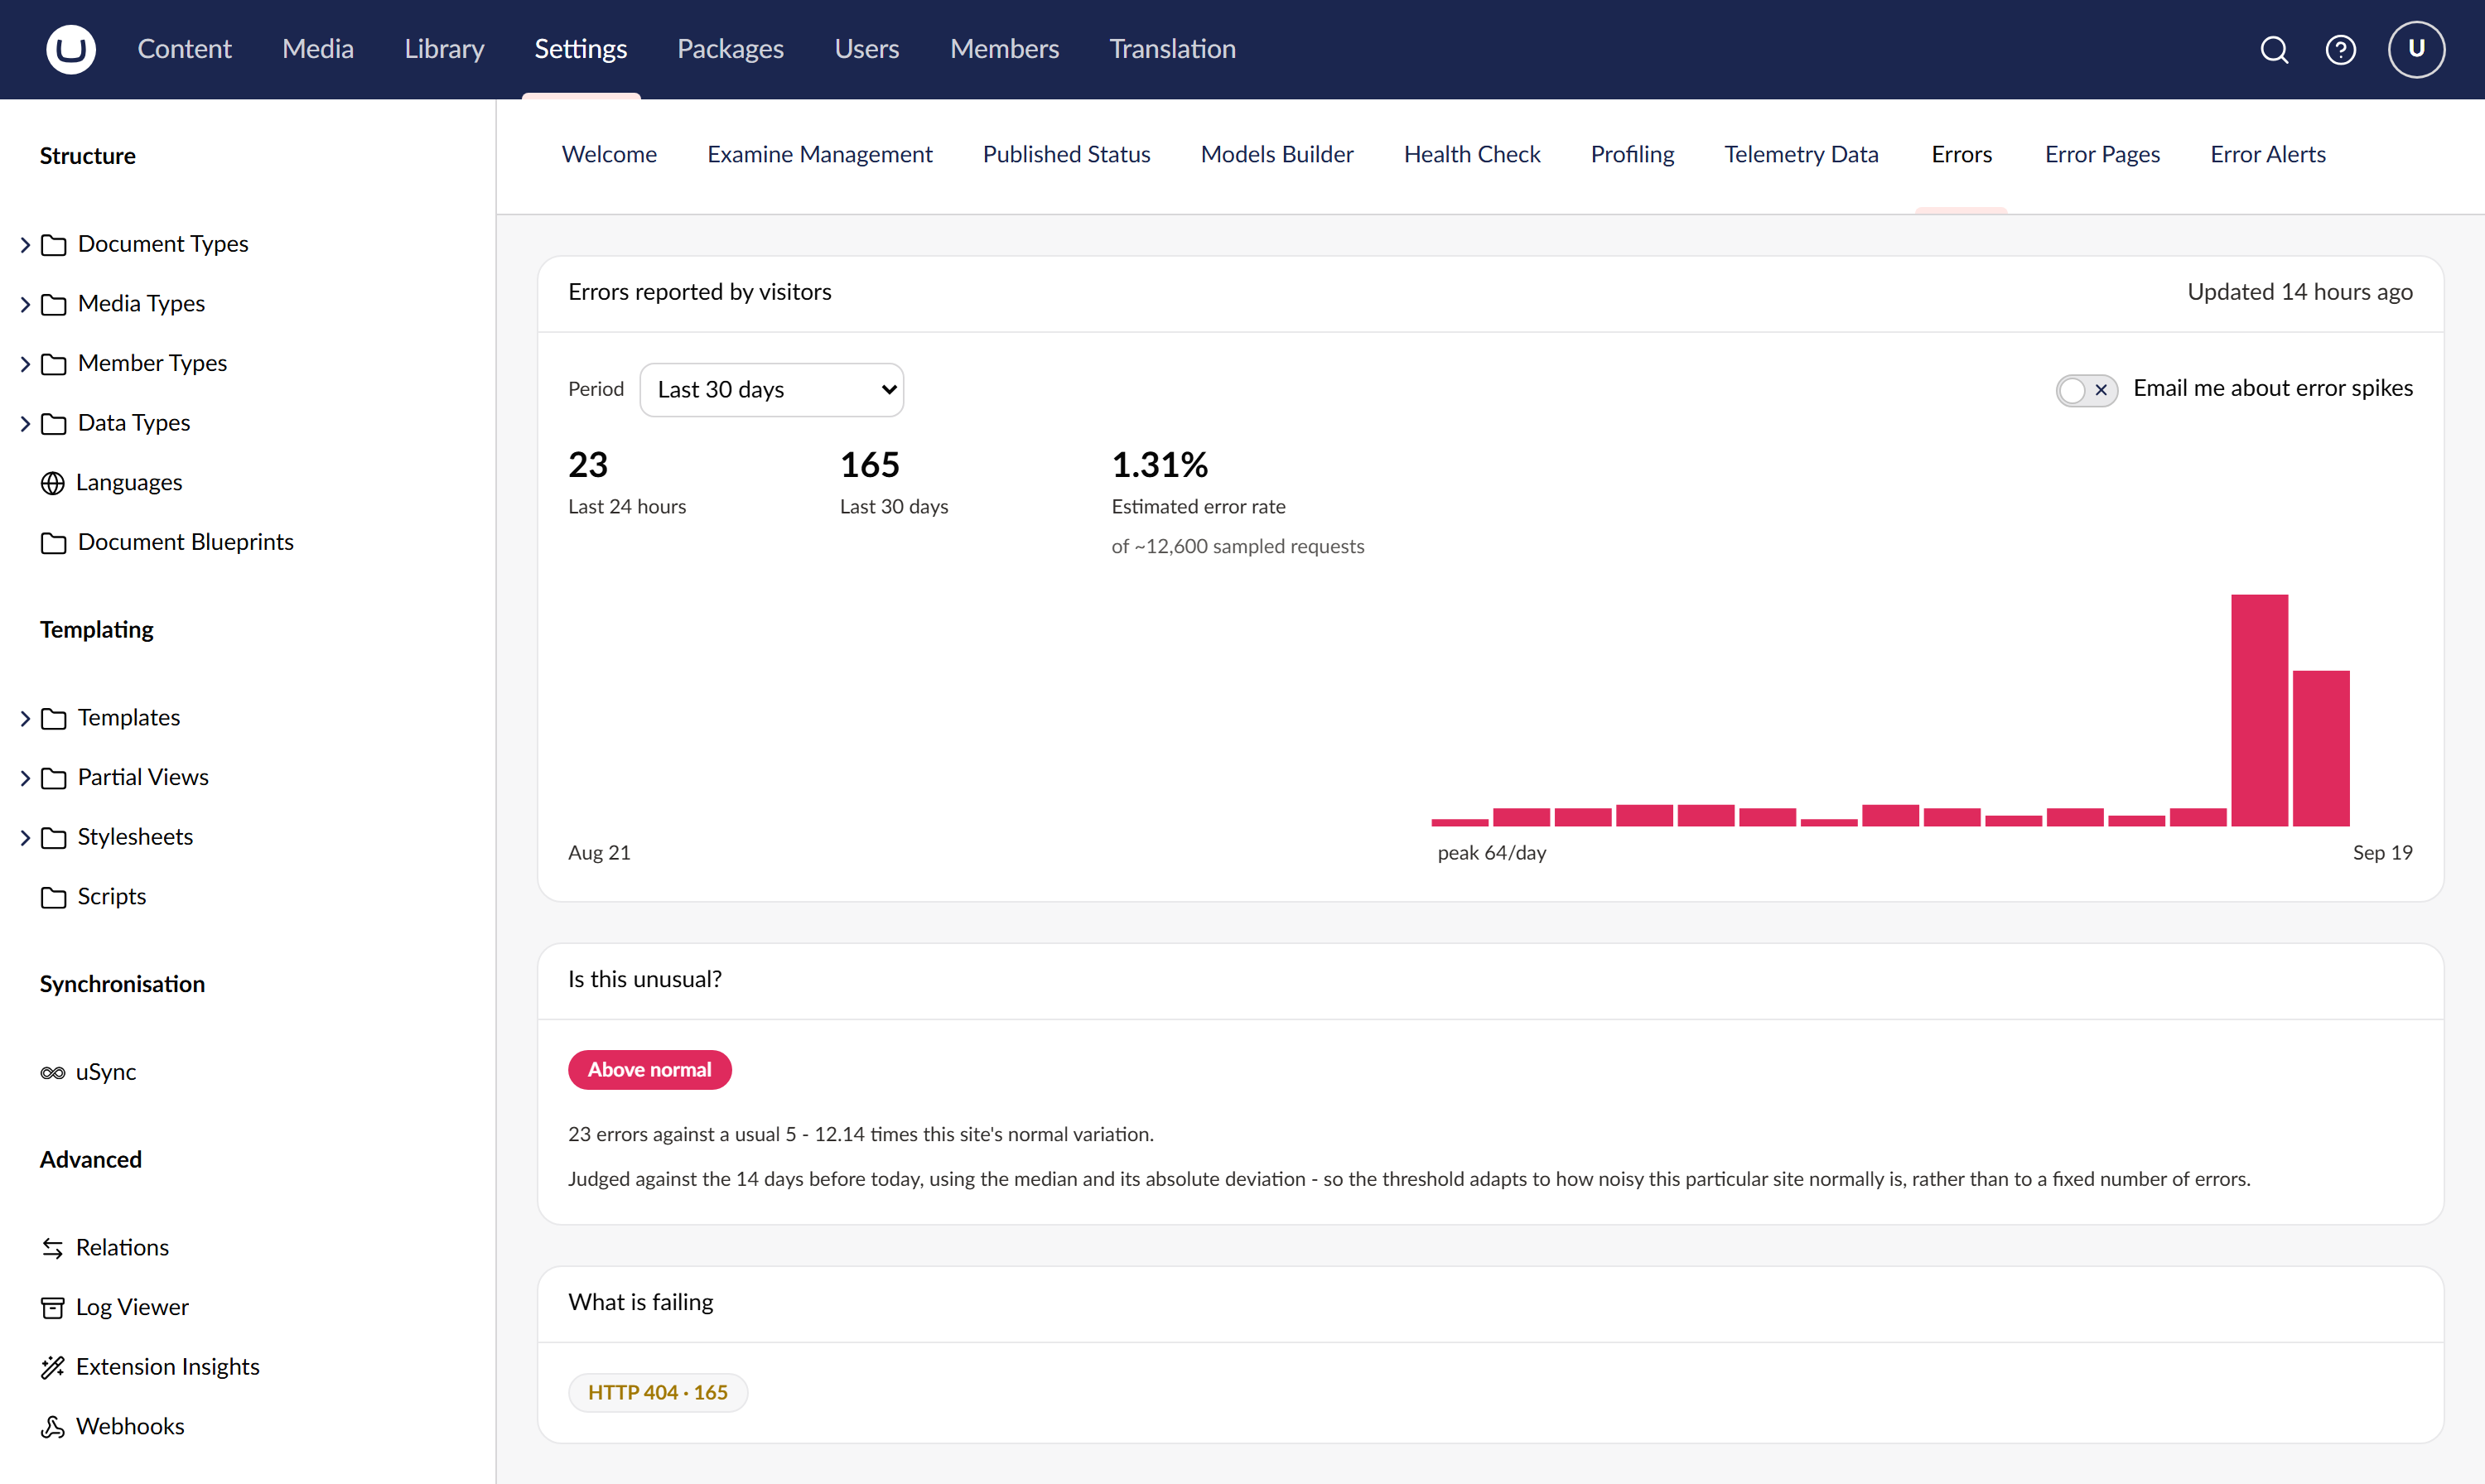Open the Profiling tab

point(1632,155)
